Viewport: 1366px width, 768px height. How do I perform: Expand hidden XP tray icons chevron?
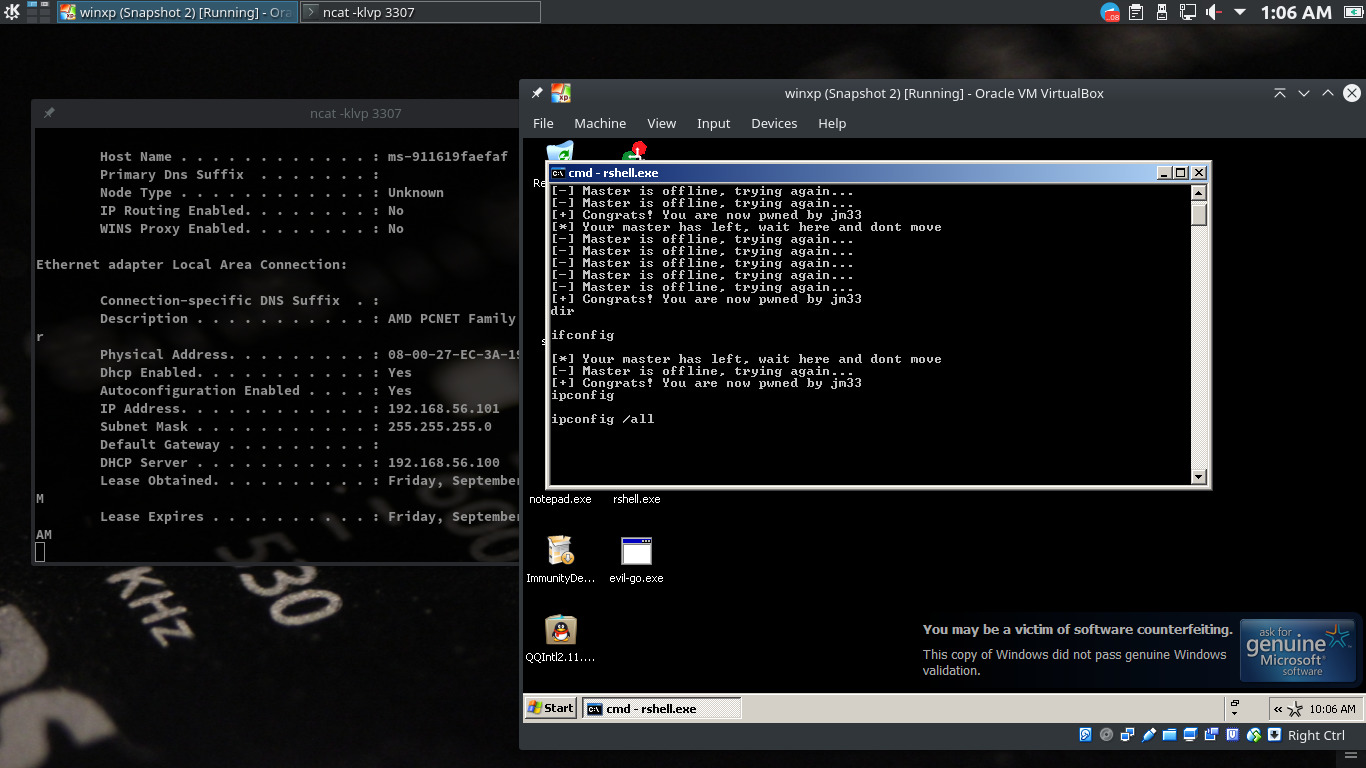pos(1278,709)
